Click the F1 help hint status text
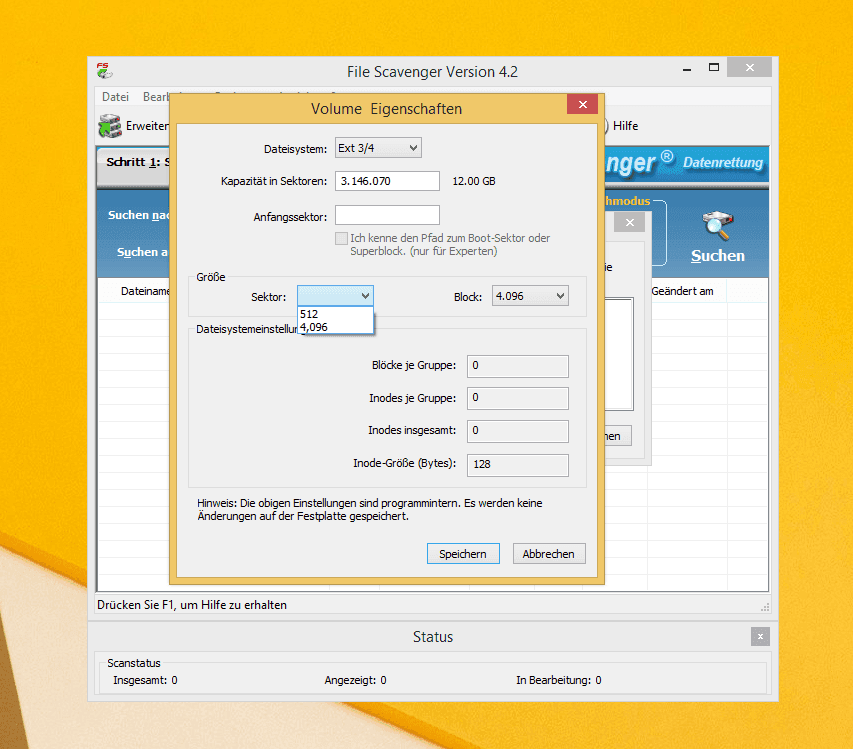This screenshot has height=749, width=853. click(x=191, y=605)
